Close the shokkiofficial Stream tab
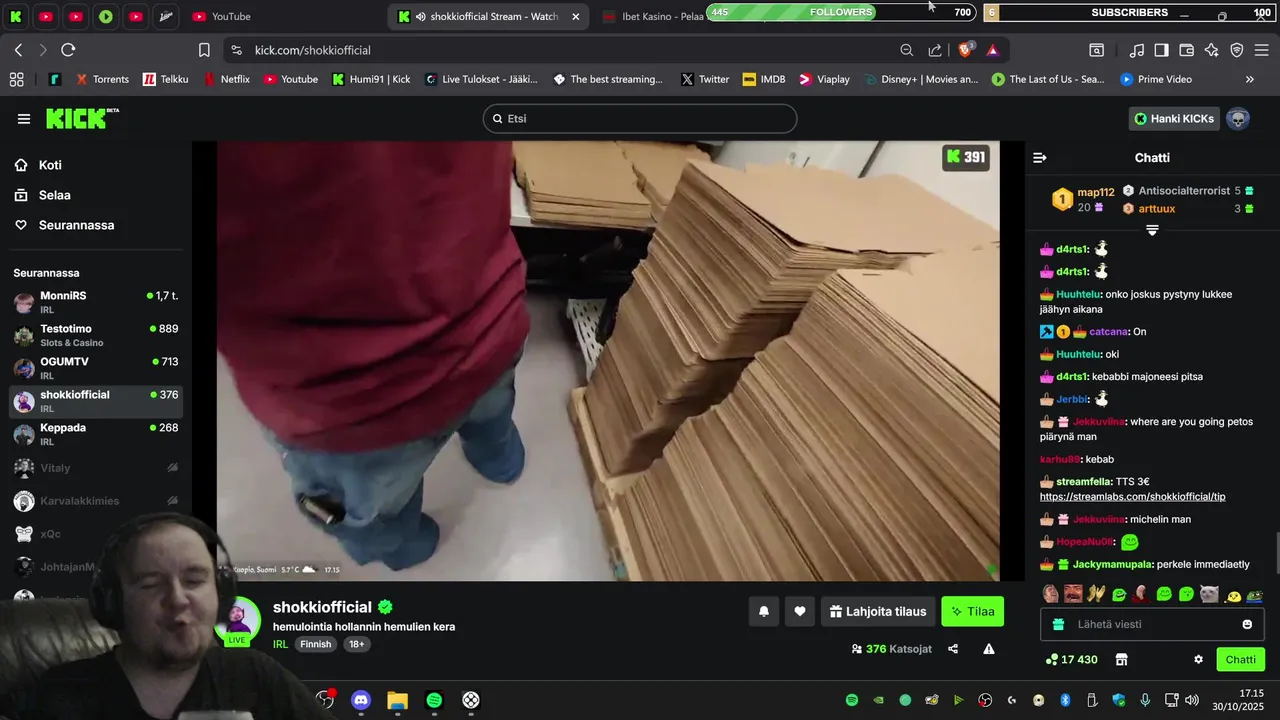The image size is (1280, 720). 576,16
